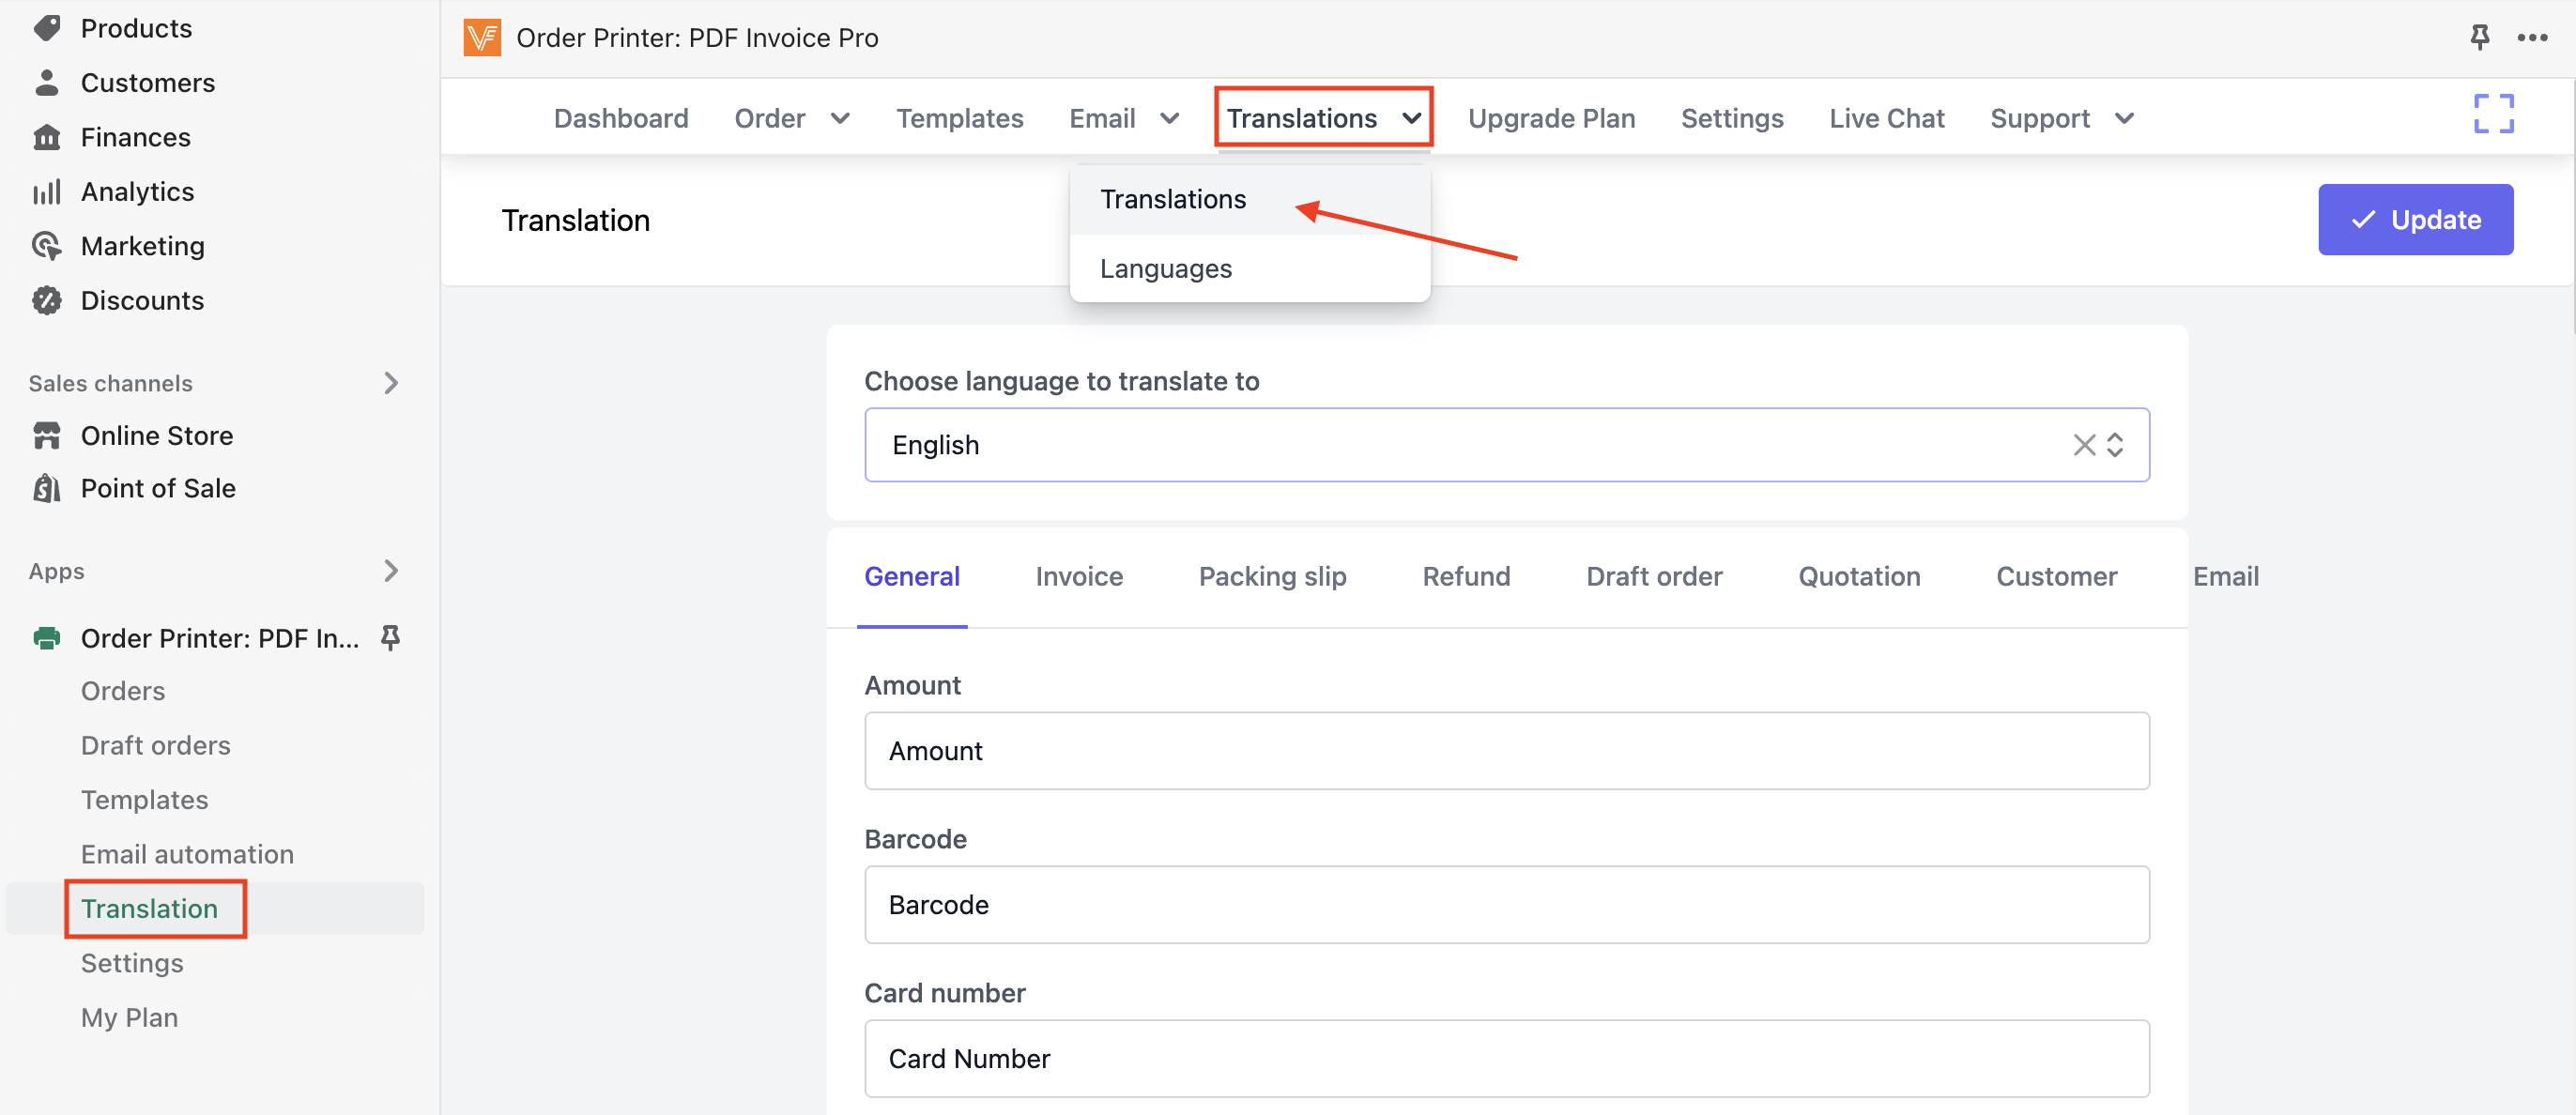Open the Upgrade Plan link
Screen dimensions: 2576x1115
[1551, 118]
